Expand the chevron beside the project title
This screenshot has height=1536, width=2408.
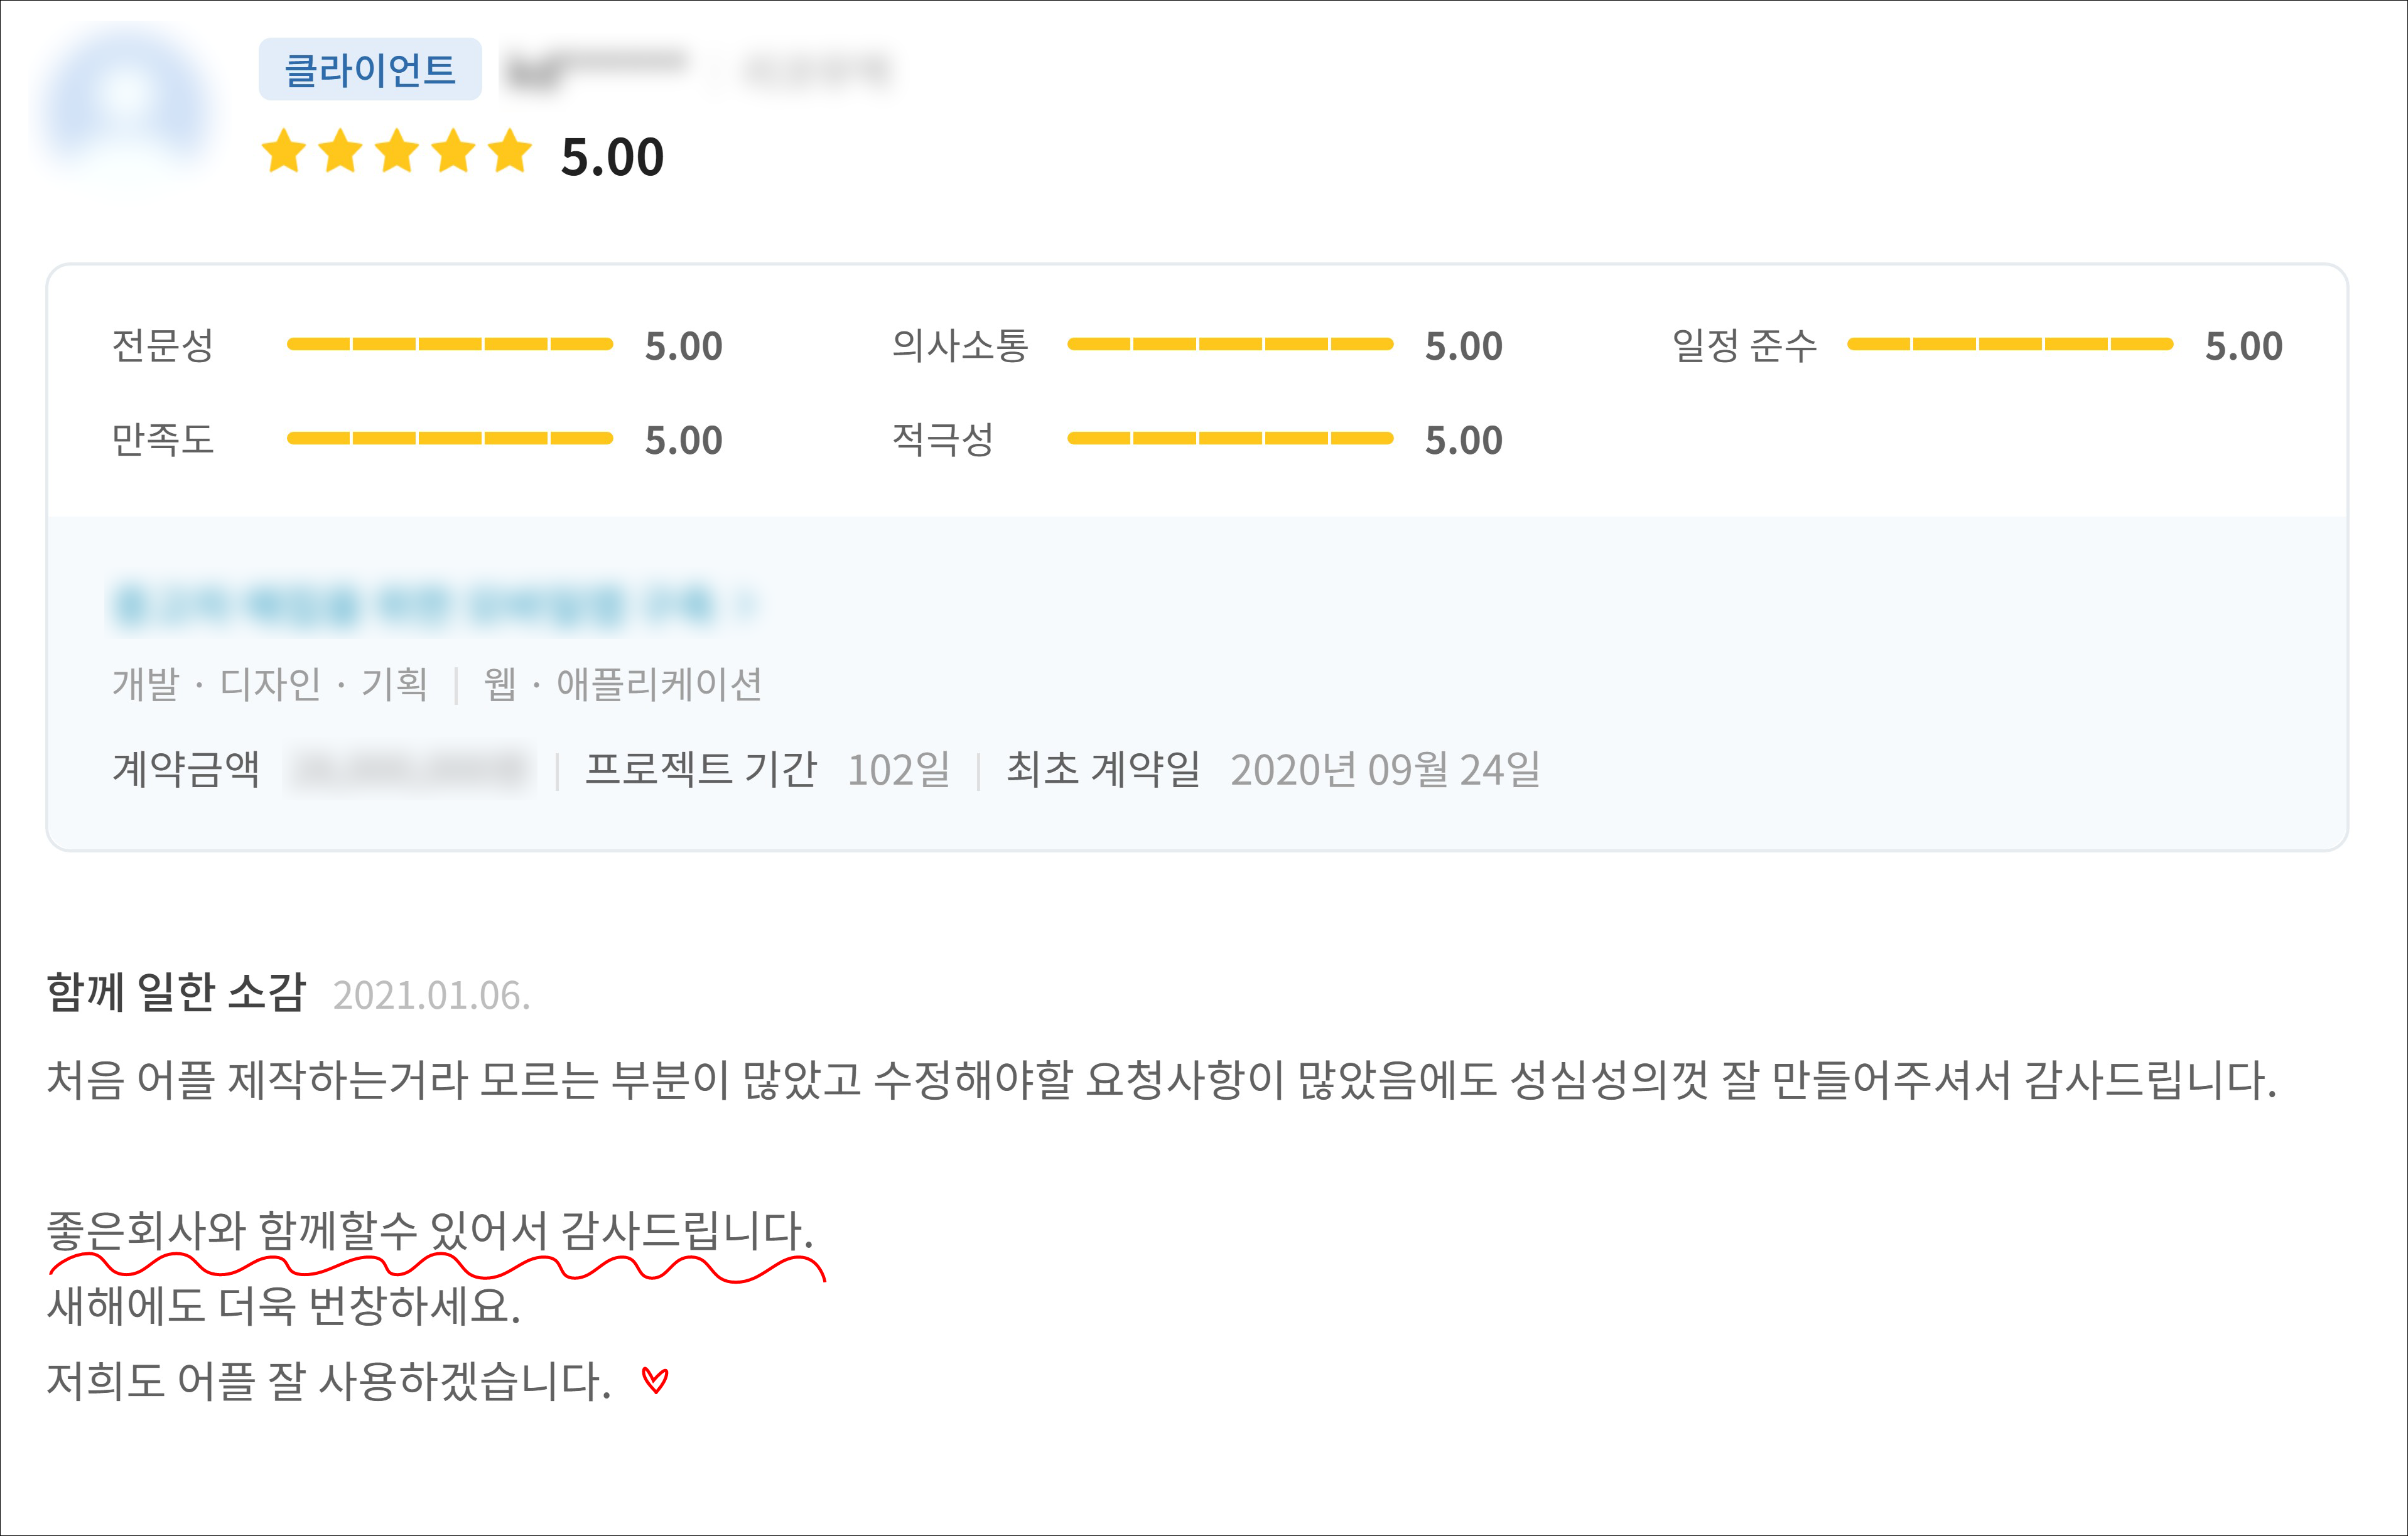[x=746, y=605]
